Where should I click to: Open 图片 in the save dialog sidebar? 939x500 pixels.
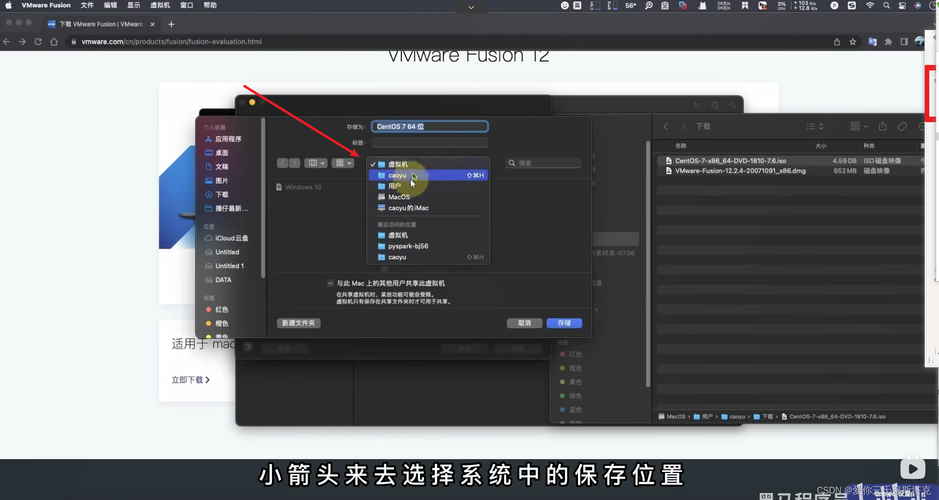click(217, 180)
